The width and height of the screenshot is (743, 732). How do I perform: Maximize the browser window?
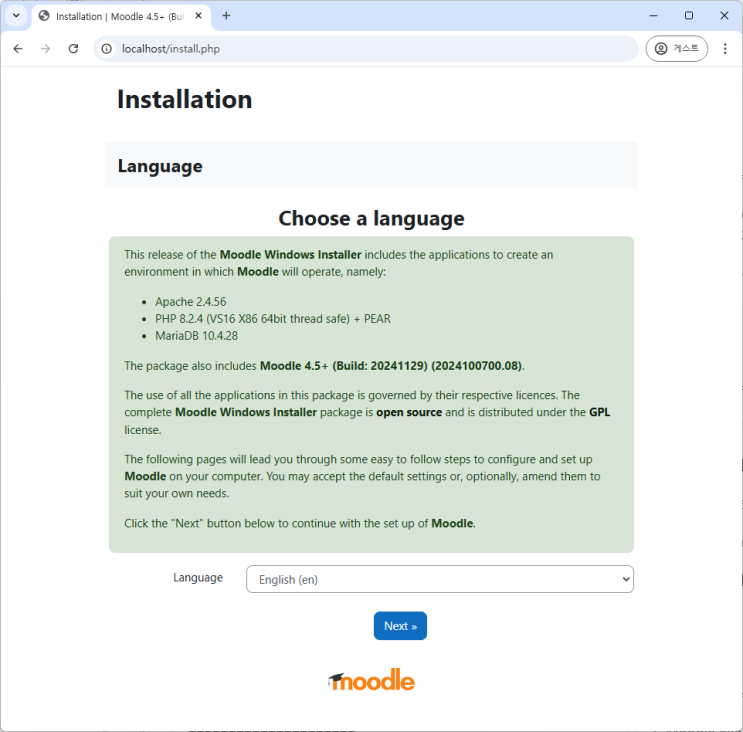tap(689, 16)
